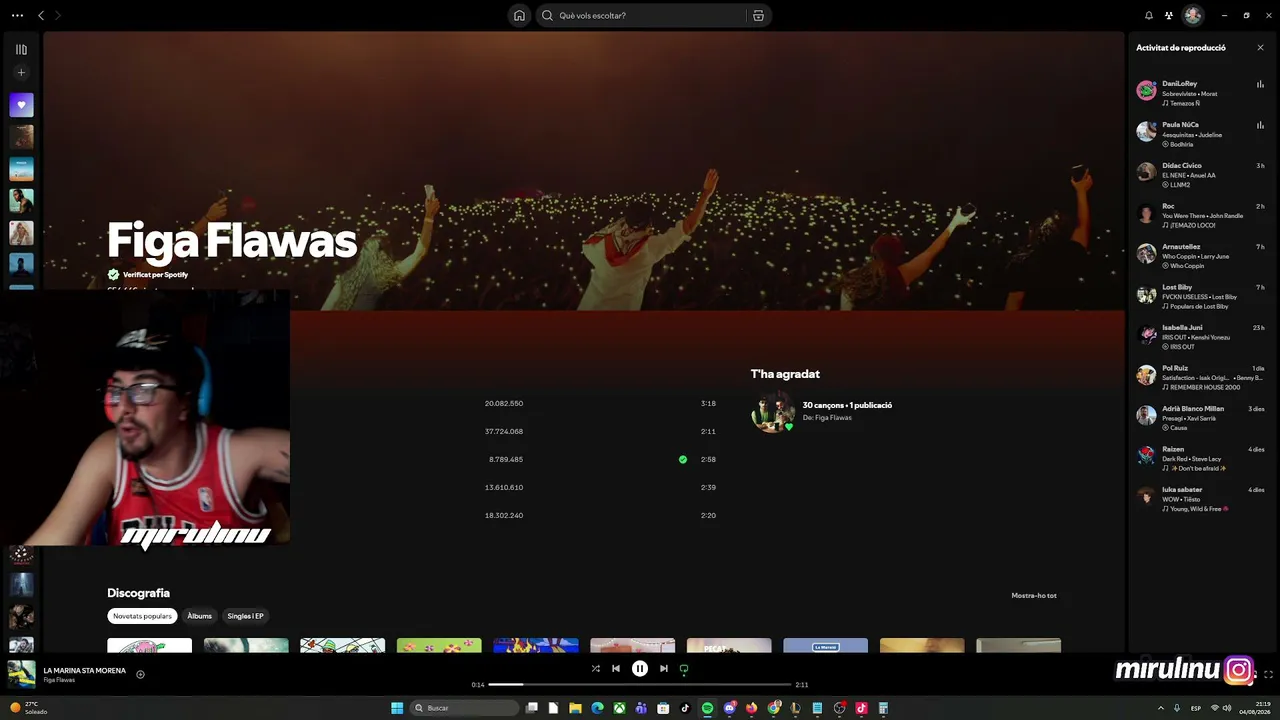
Task: Toggle the repeat mode
Action: [684, 669]
